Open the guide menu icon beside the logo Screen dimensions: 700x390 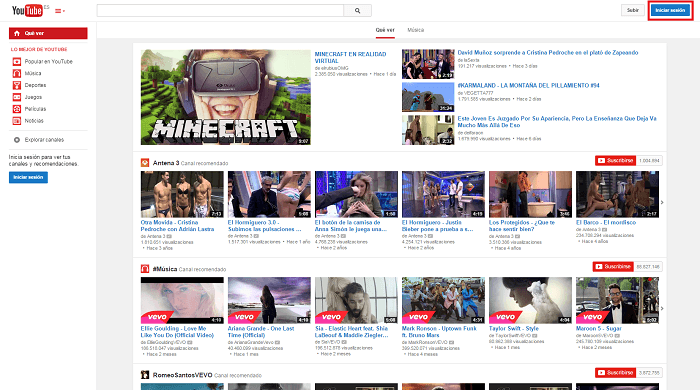tap(60, 11)
